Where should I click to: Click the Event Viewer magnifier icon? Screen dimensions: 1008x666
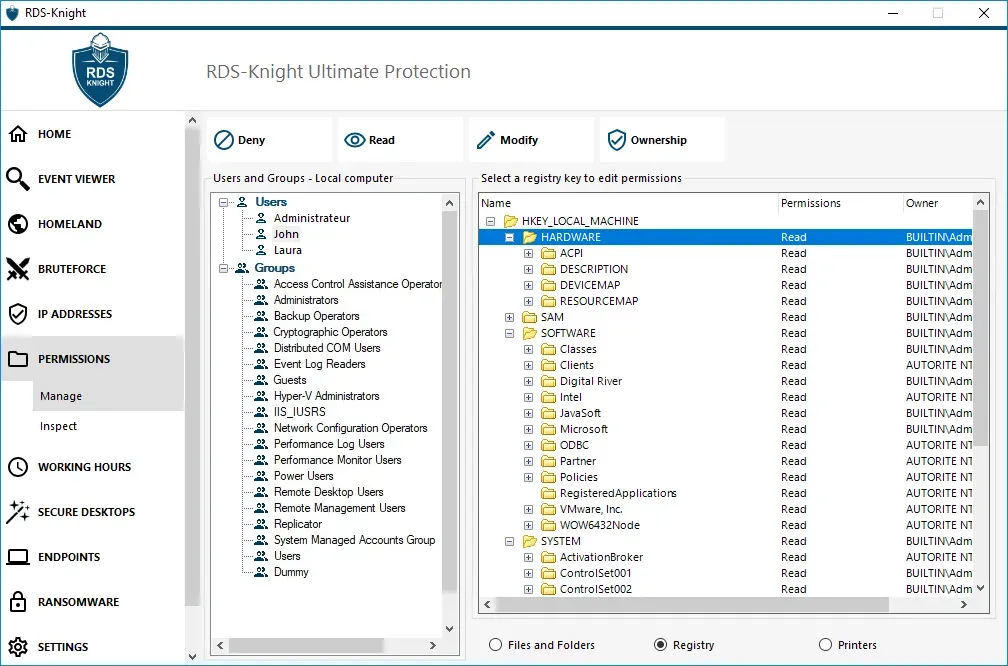coord(18,179)
